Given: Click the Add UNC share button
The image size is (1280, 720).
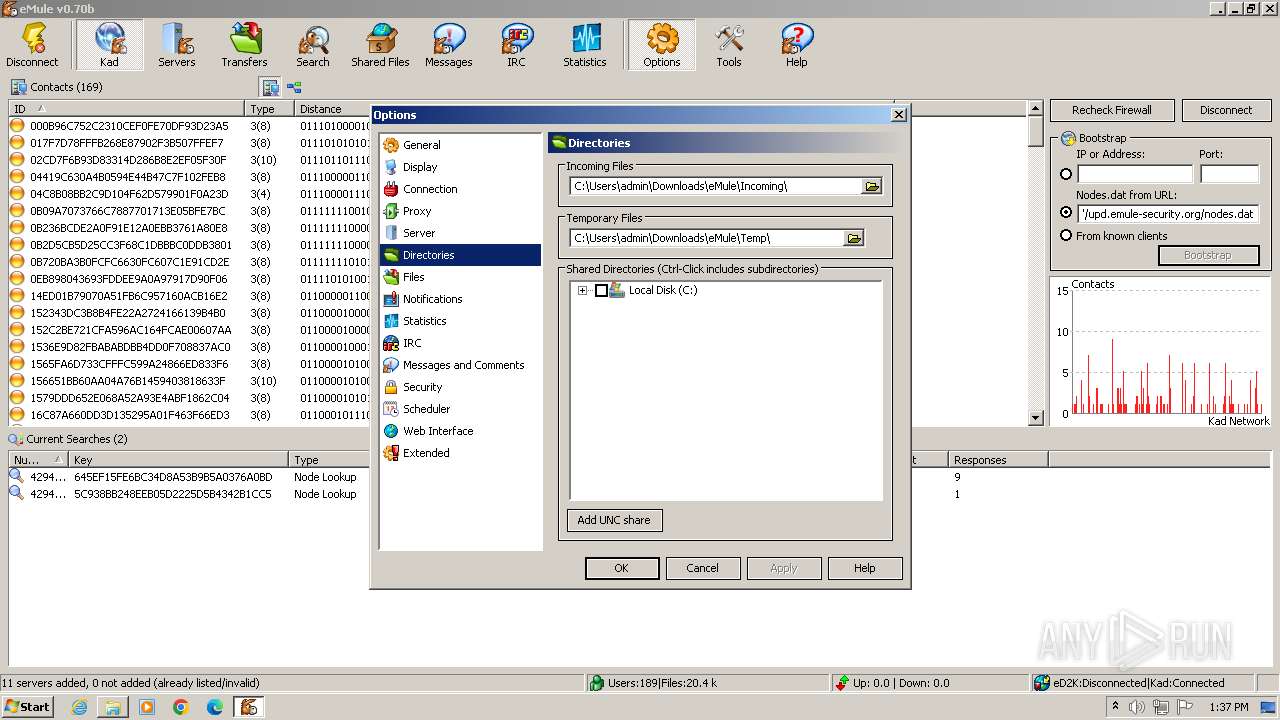Looking at the screenshot, I should [x=614, y=520].
